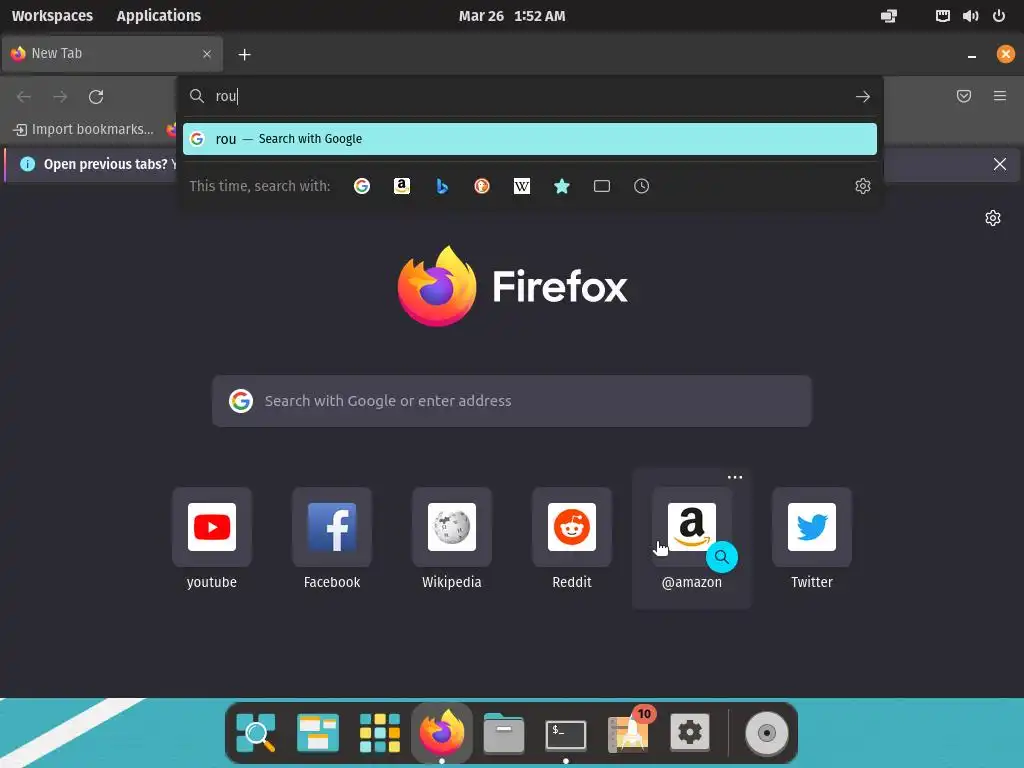Select the New Tab tab
This screenshot has height=768, width=1024.
click(112, 54)
